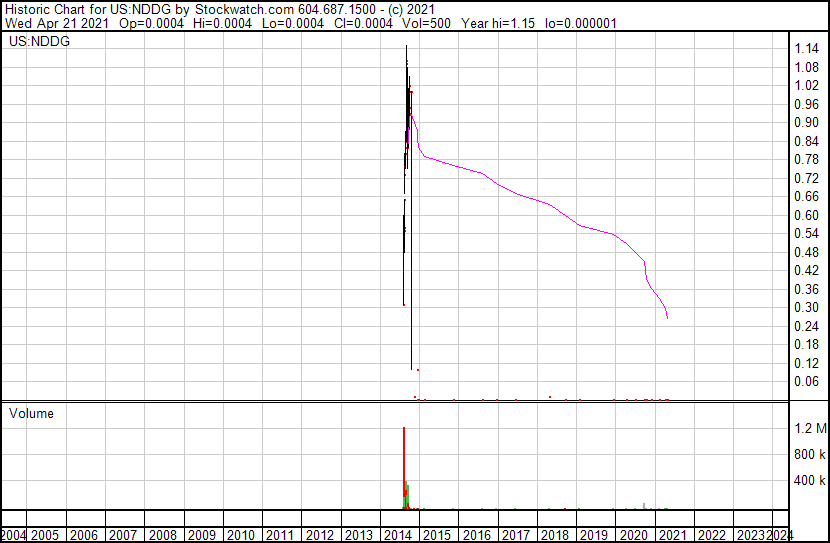Select the date 'Wed Apr 21 2021'

[x=57, y=23]
